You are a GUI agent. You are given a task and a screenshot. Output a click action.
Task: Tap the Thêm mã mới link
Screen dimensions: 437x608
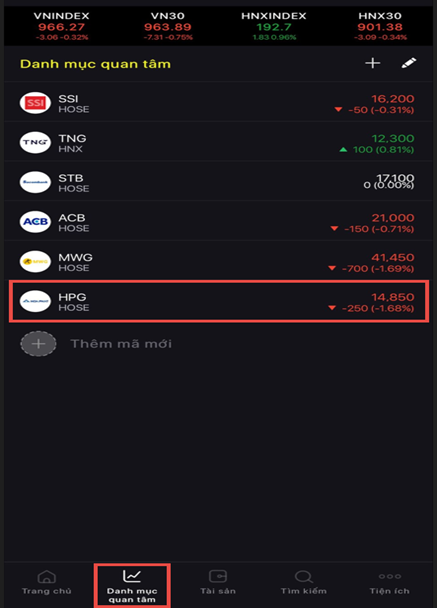[x=121, y=344]
